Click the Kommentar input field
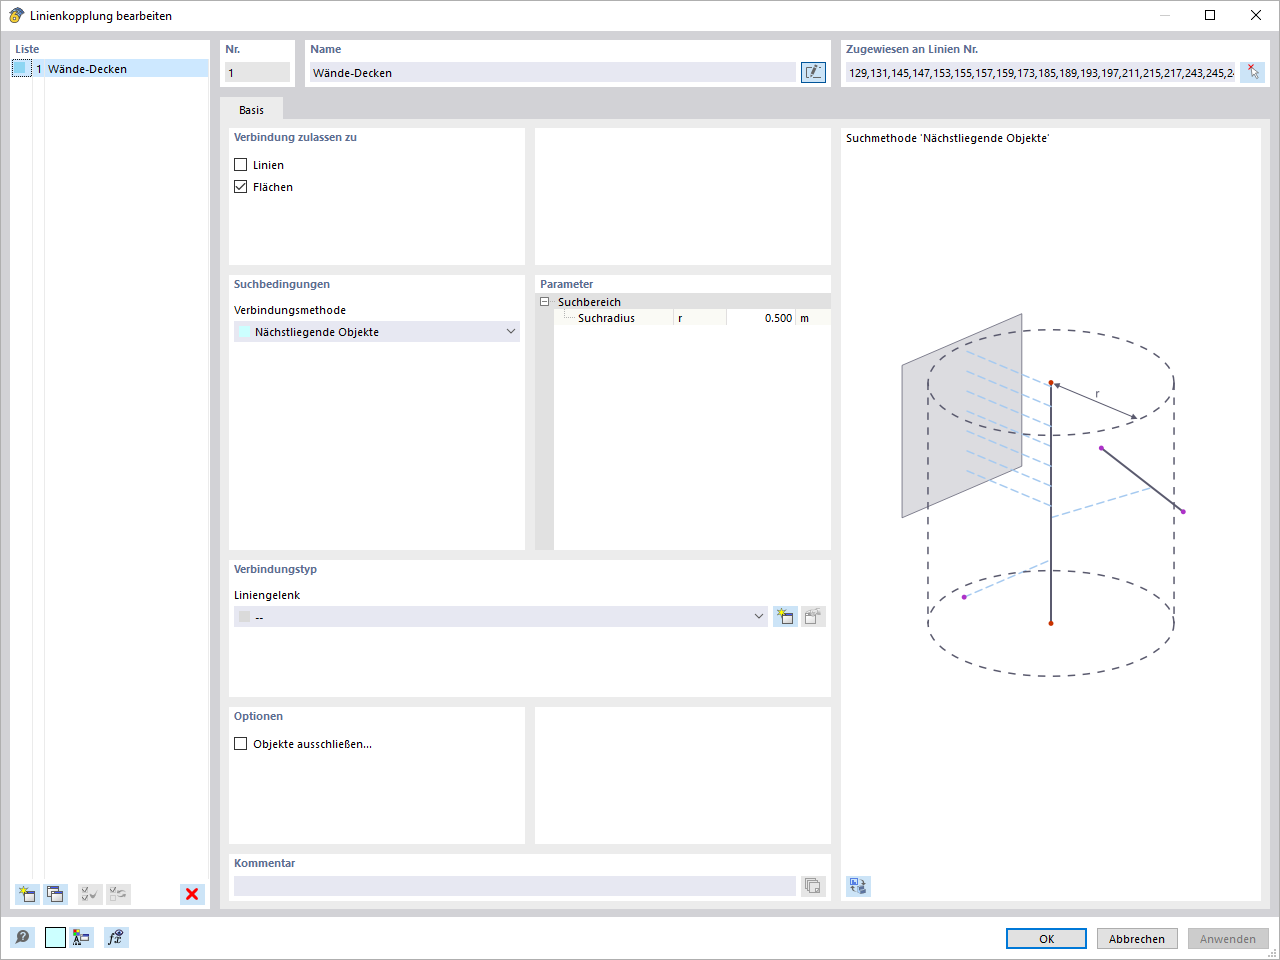Screen dimensions: 1280x960 click(515, 886)
